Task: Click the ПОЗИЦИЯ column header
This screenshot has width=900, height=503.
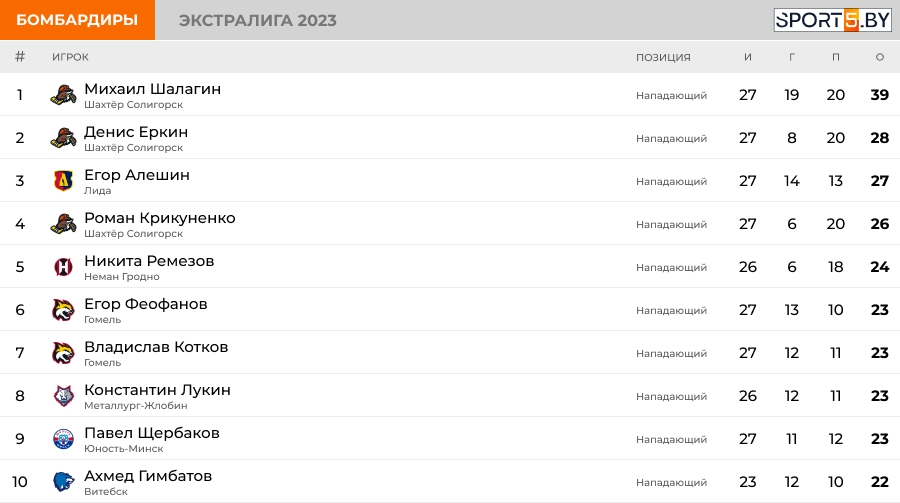Action: pos(663,57)
